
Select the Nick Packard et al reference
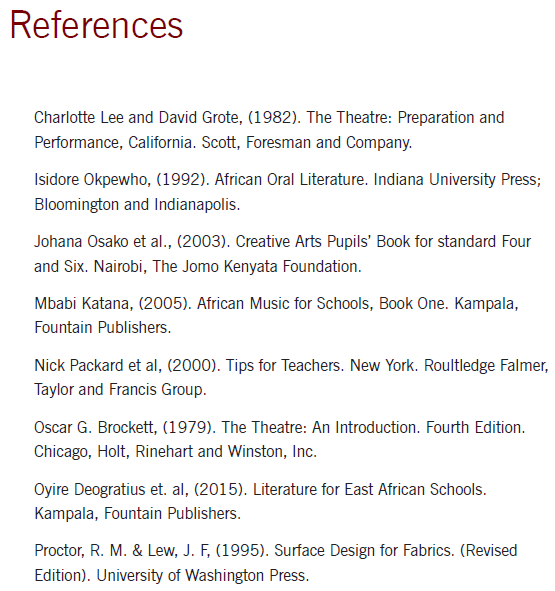[x=291, y=377]
